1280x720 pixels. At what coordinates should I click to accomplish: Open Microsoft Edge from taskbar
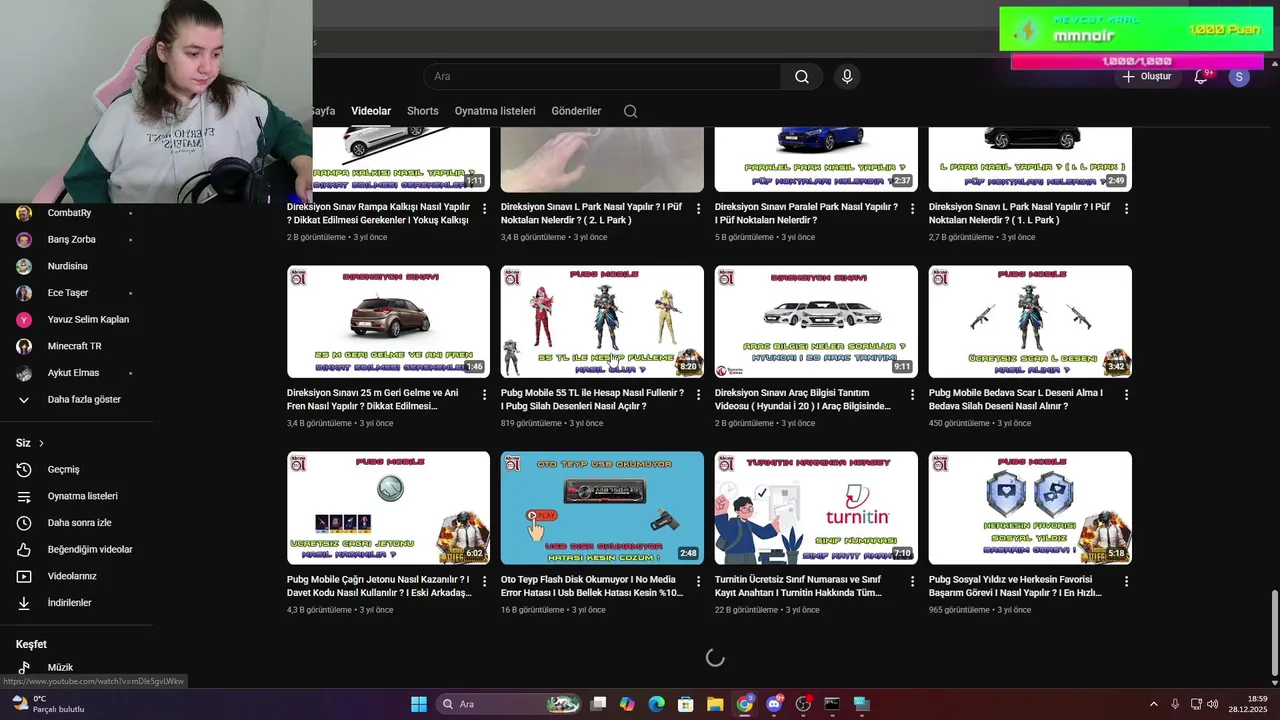point(656,704)
